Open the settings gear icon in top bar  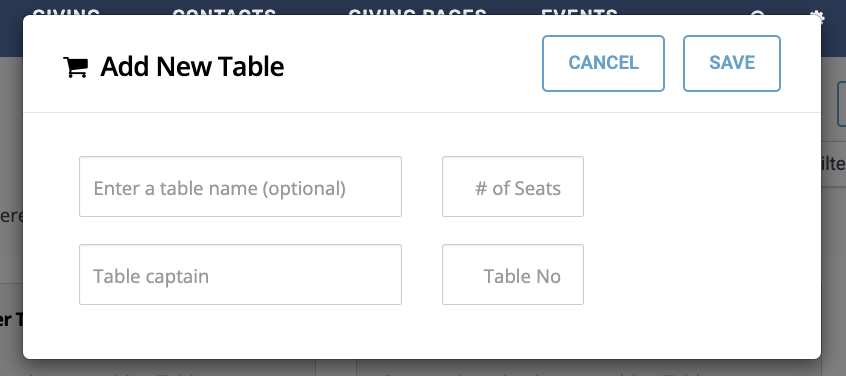click(x=819, y=15)
